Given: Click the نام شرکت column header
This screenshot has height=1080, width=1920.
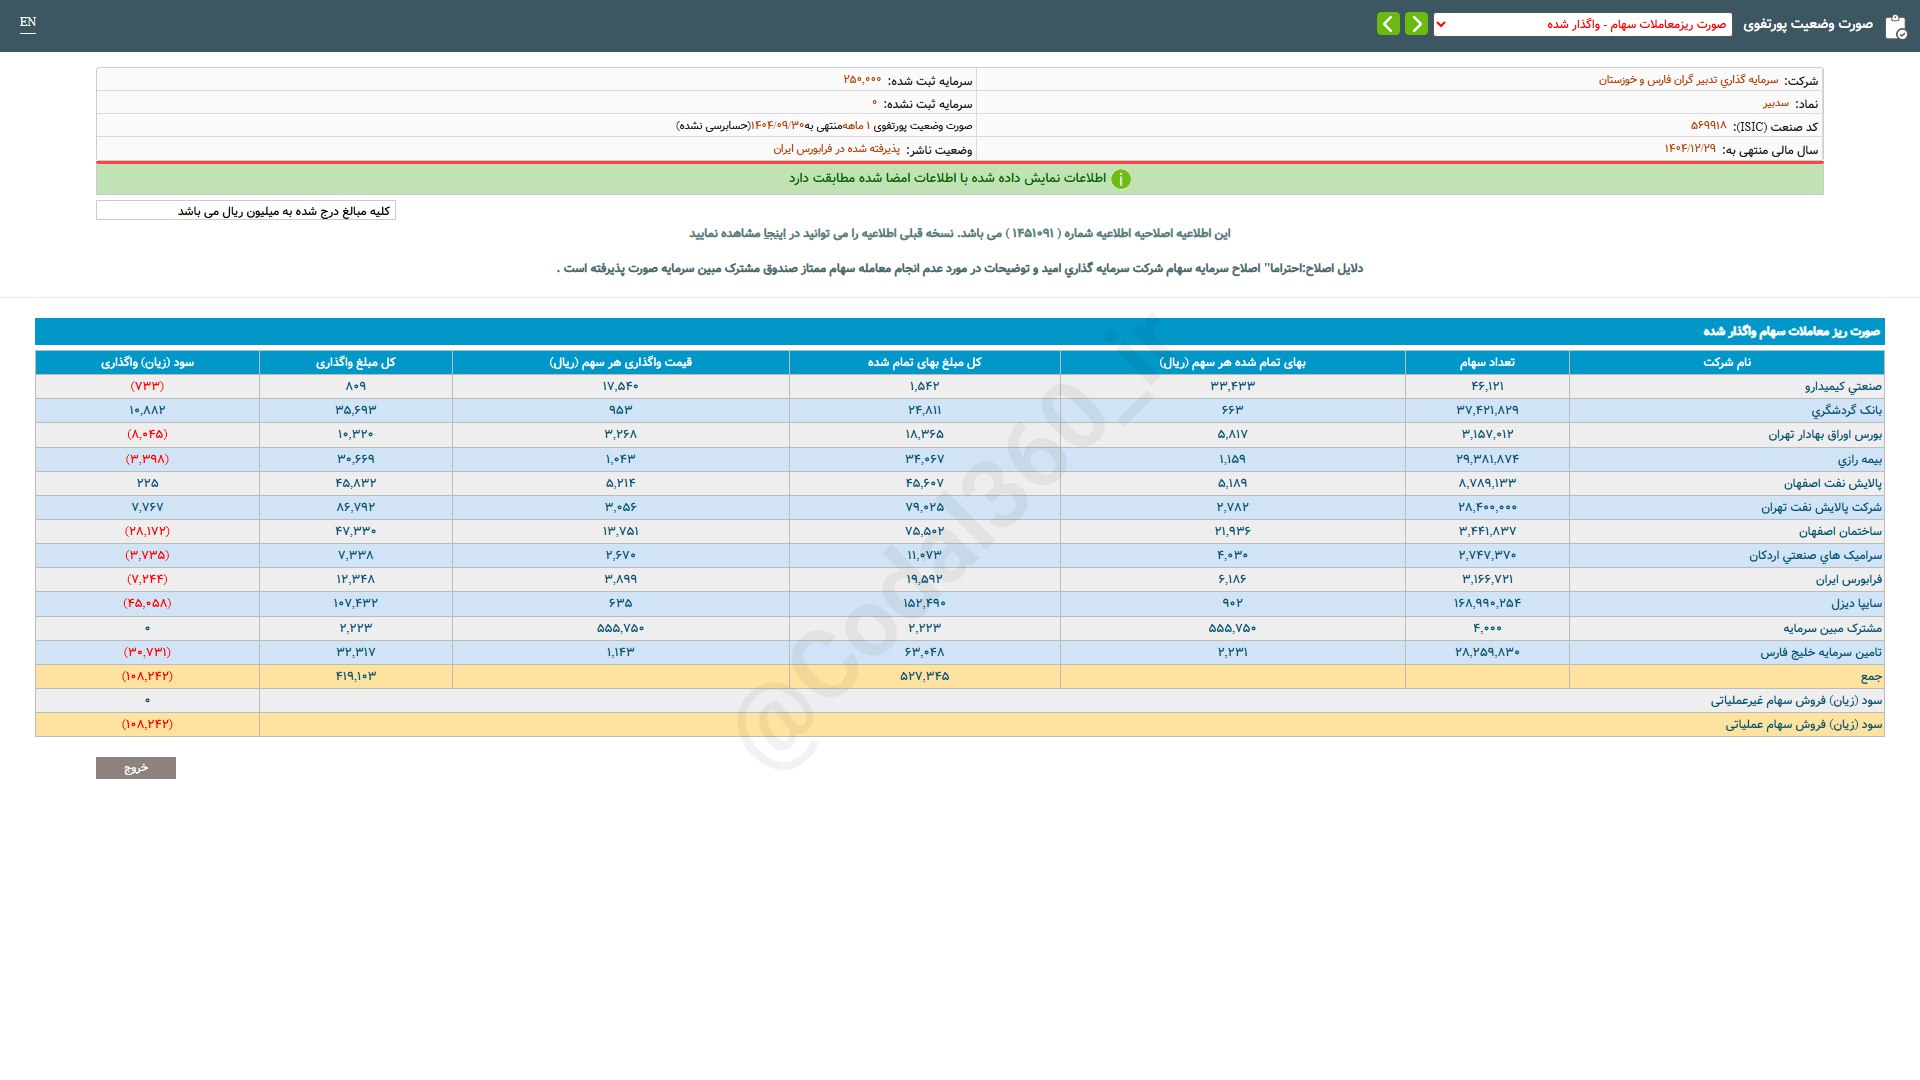Looking at the screenshot, I should pyautogui.click(x=1726, y=362).
